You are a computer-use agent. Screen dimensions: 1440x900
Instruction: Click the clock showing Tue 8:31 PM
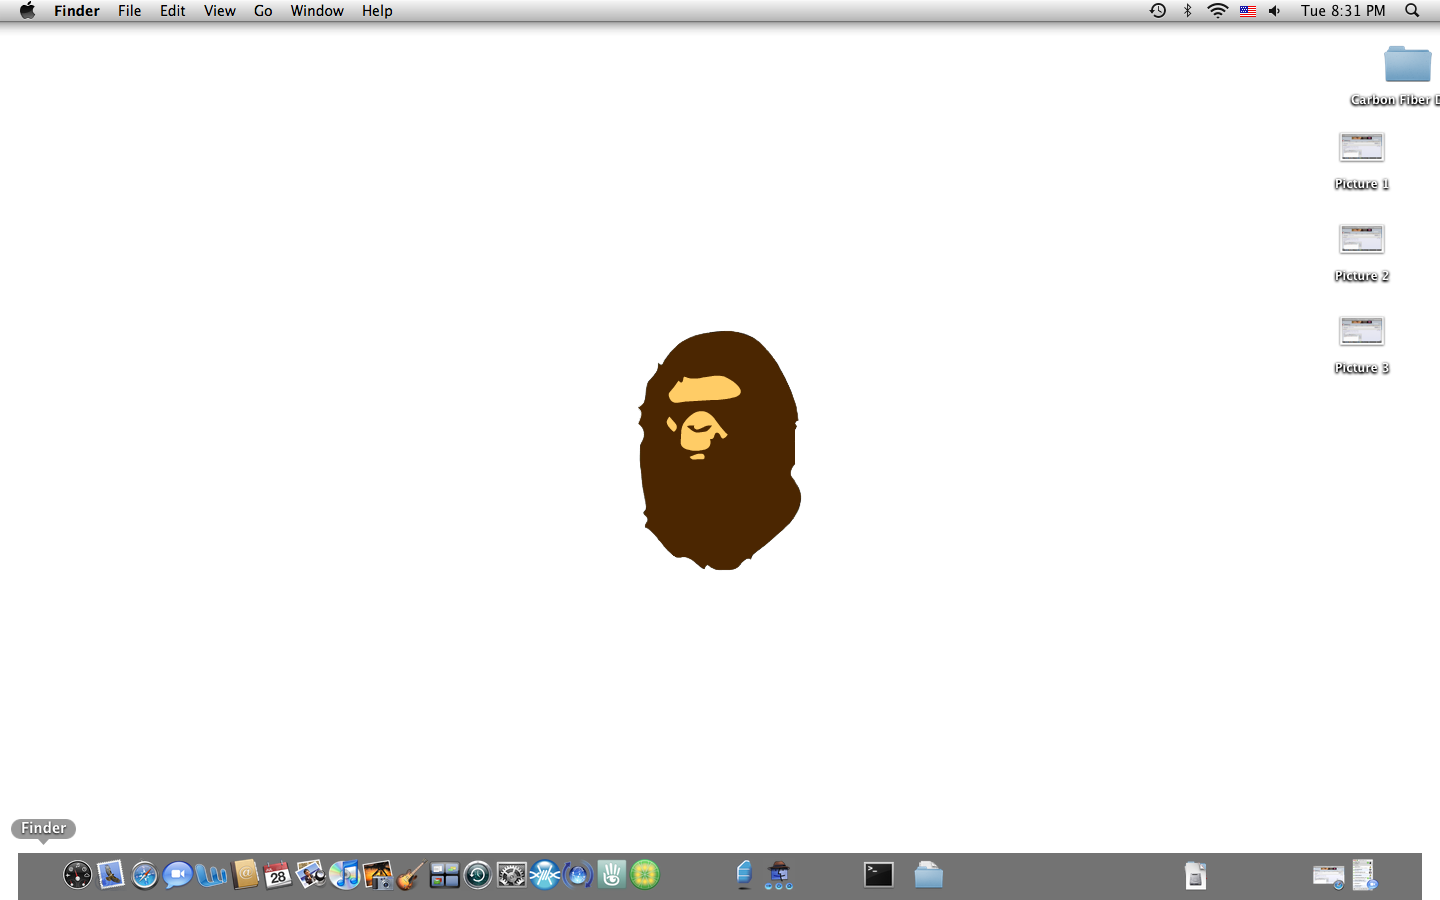coord(1343,11)
